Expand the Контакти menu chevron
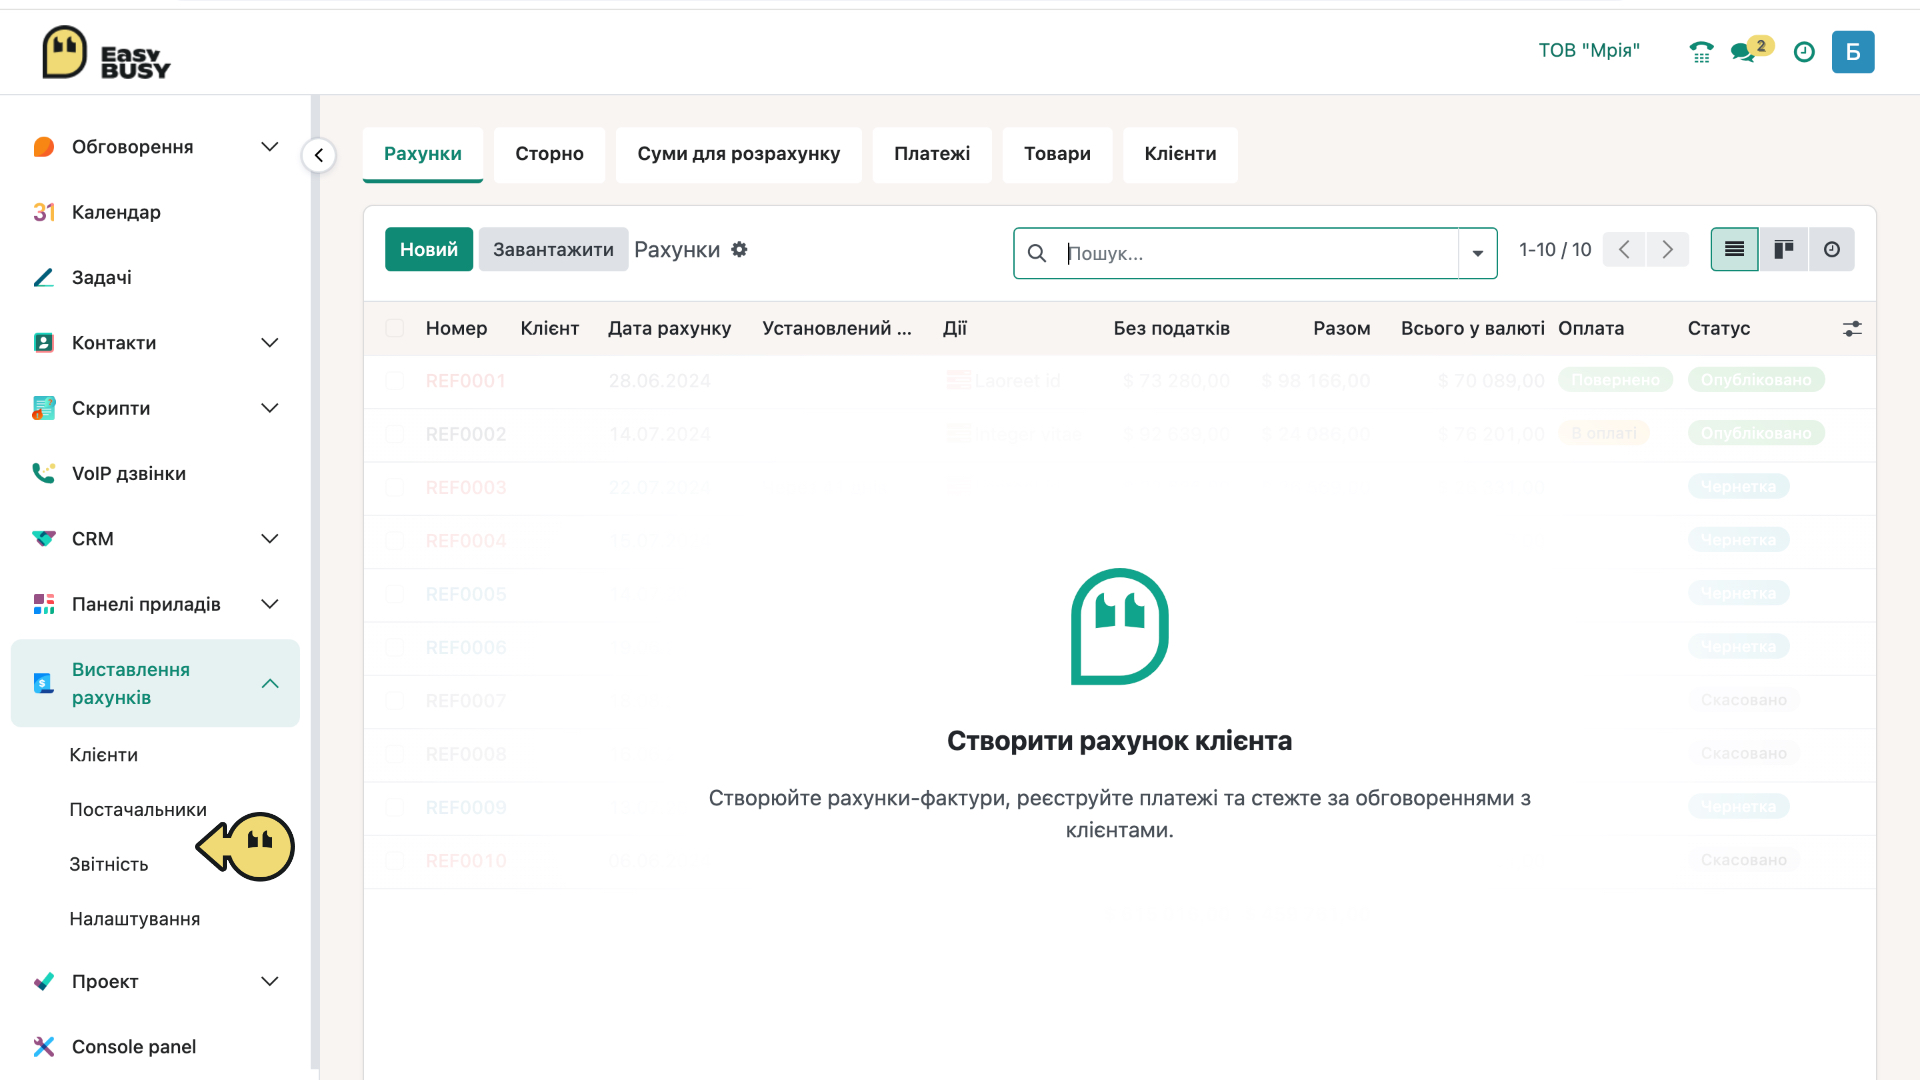 click(x=269, y=343)
